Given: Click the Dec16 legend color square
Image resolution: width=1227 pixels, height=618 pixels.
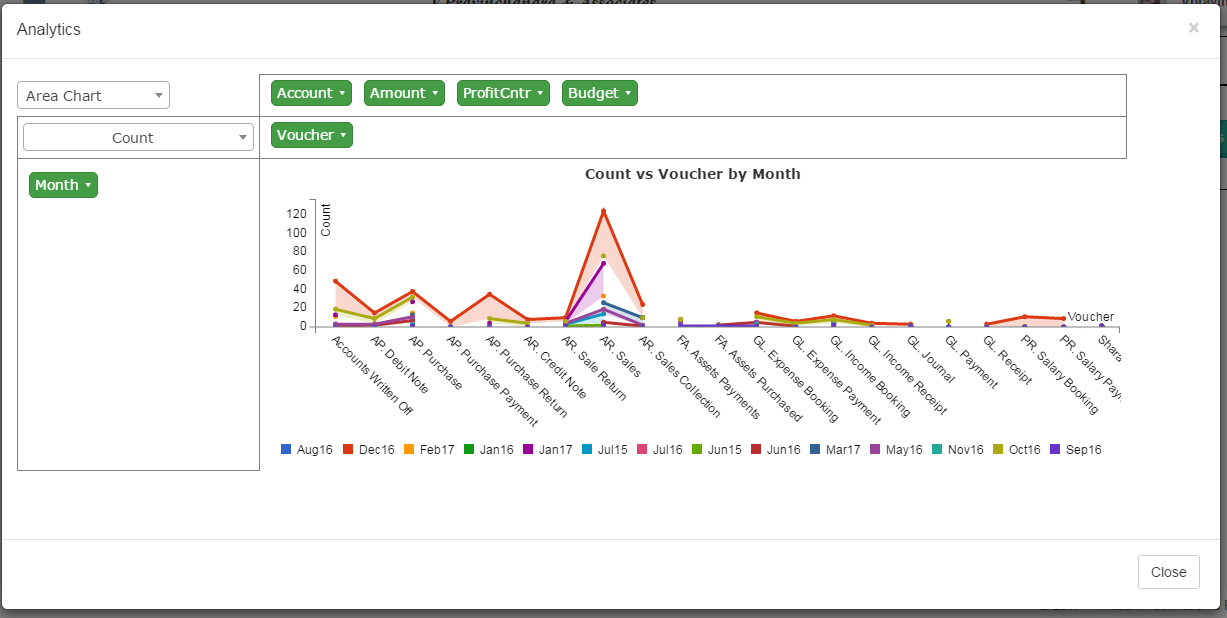Looking at the screenshot, I should [x=348, y=450].
